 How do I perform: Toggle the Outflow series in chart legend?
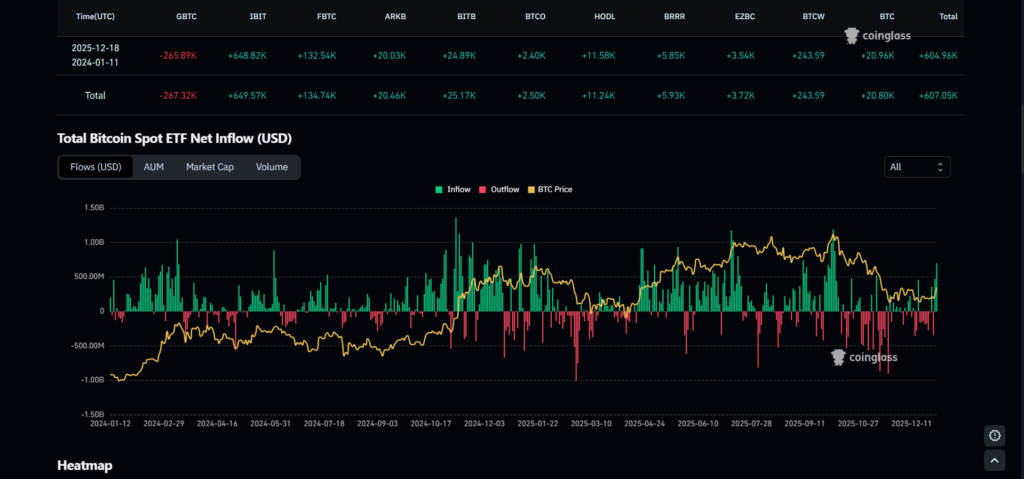pyautogui.click(x=499, y=189)
